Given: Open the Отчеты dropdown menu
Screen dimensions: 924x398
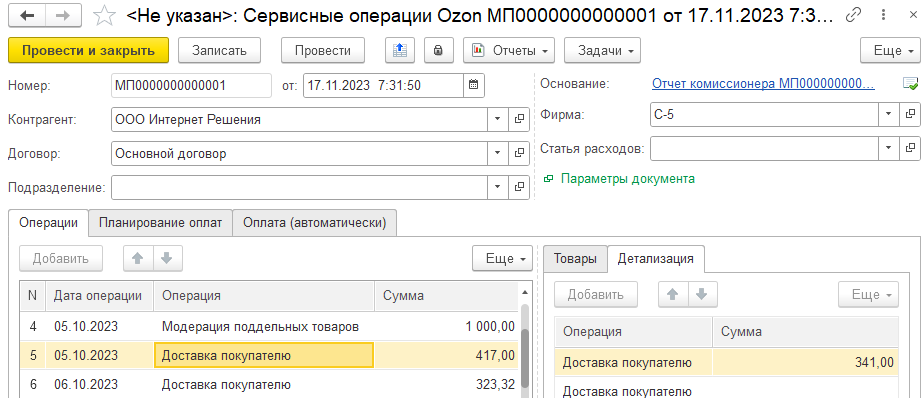Looking at the screenshot, I should pyautogui.click(x=510, y=51).
